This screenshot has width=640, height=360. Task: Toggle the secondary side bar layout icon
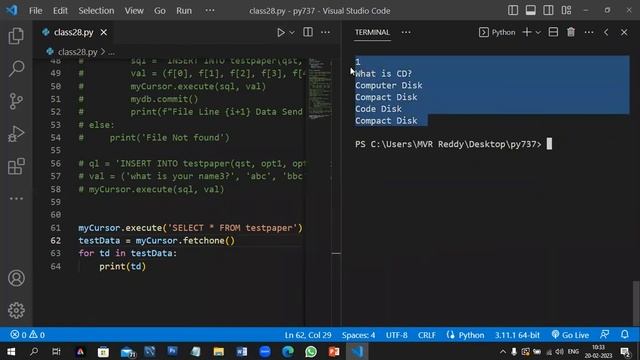[x=548, y=10]
